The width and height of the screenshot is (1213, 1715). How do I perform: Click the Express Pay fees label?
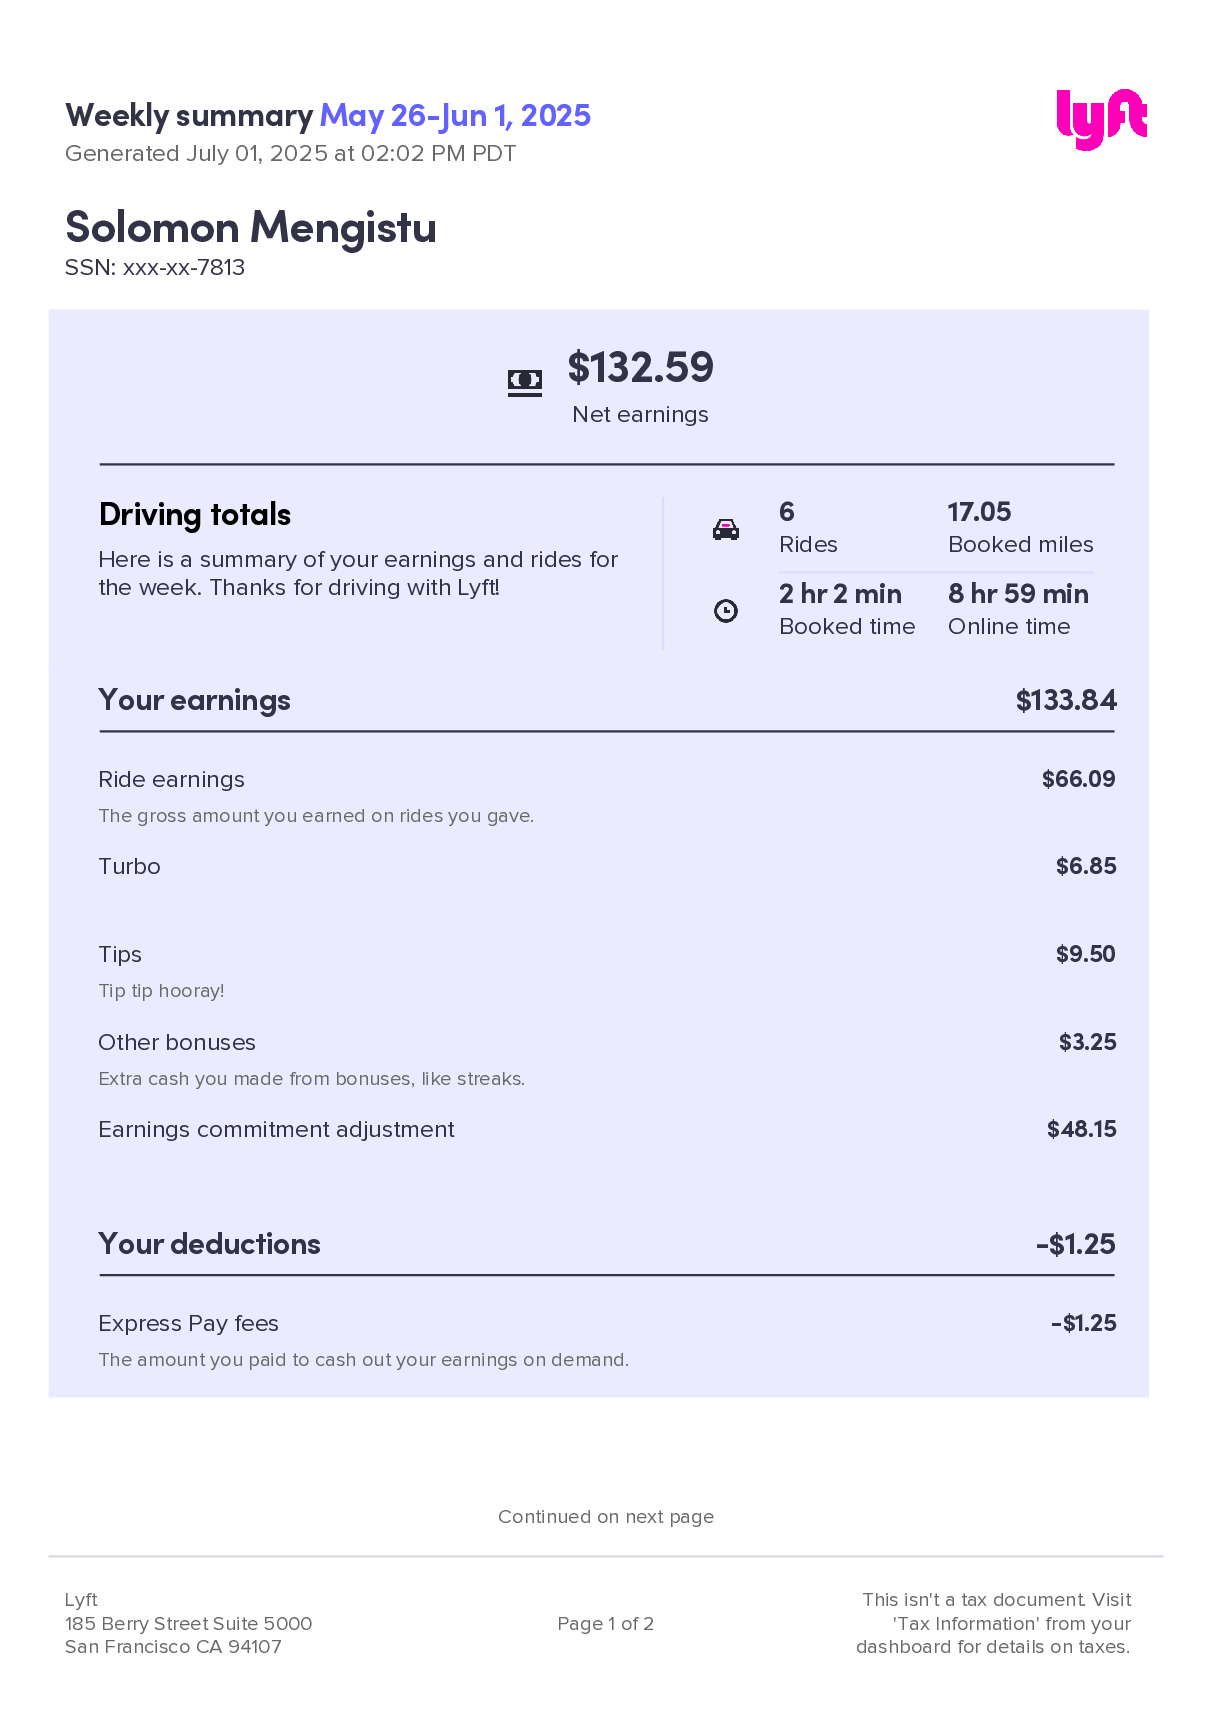188,1323
